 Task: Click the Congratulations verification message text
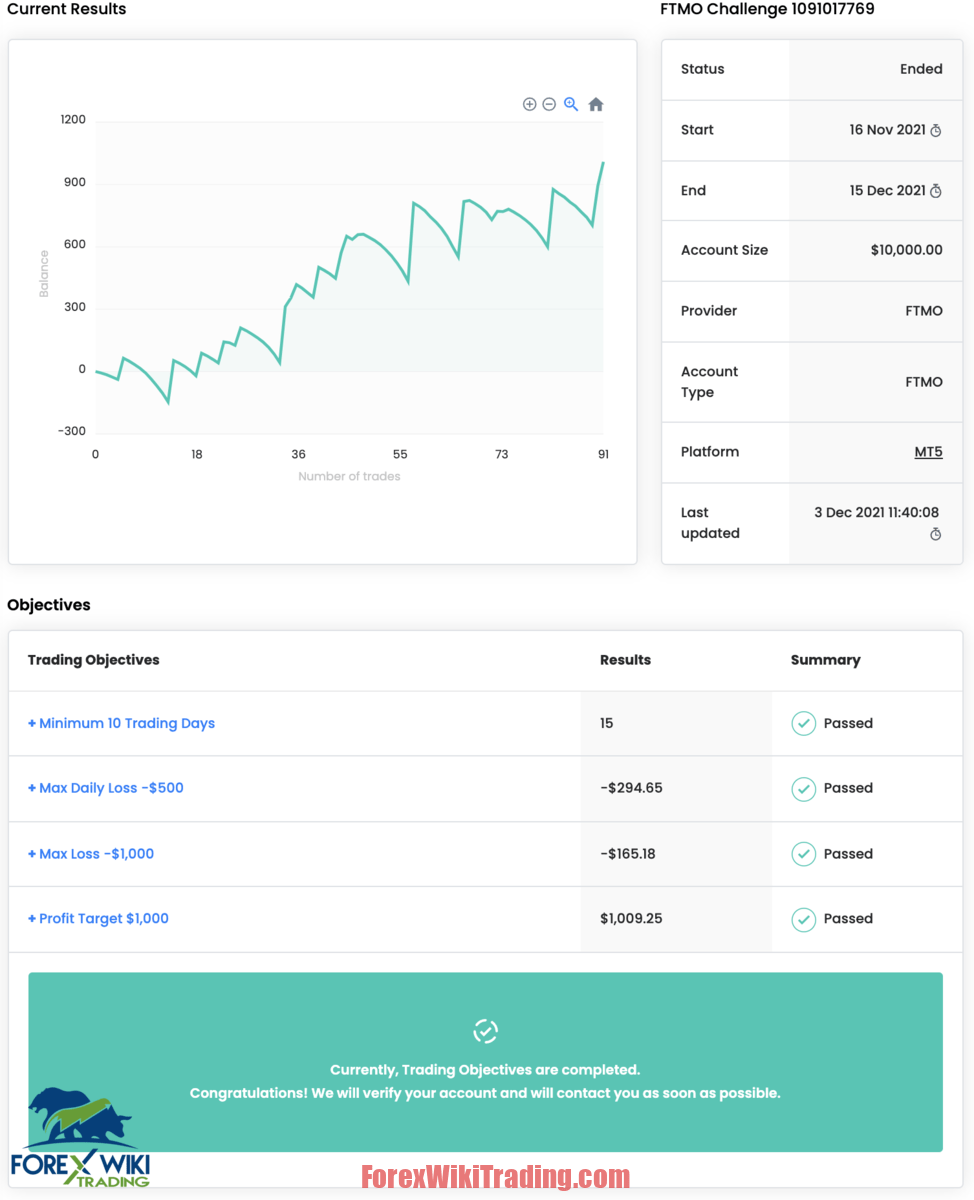pos(485,1093)
